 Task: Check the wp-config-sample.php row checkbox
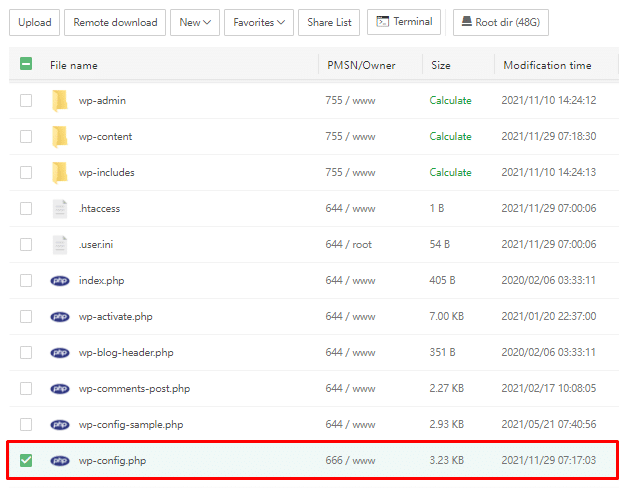pyautogui.click(x=26, y=425)
